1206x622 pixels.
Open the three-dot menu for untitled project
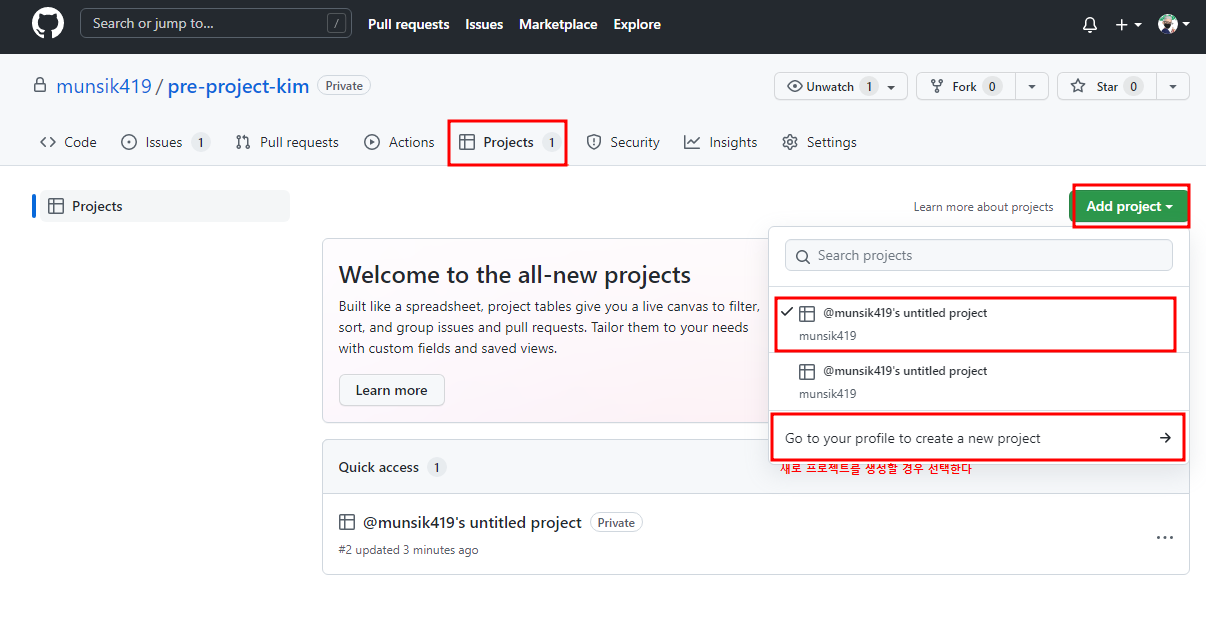point(1165,537)
